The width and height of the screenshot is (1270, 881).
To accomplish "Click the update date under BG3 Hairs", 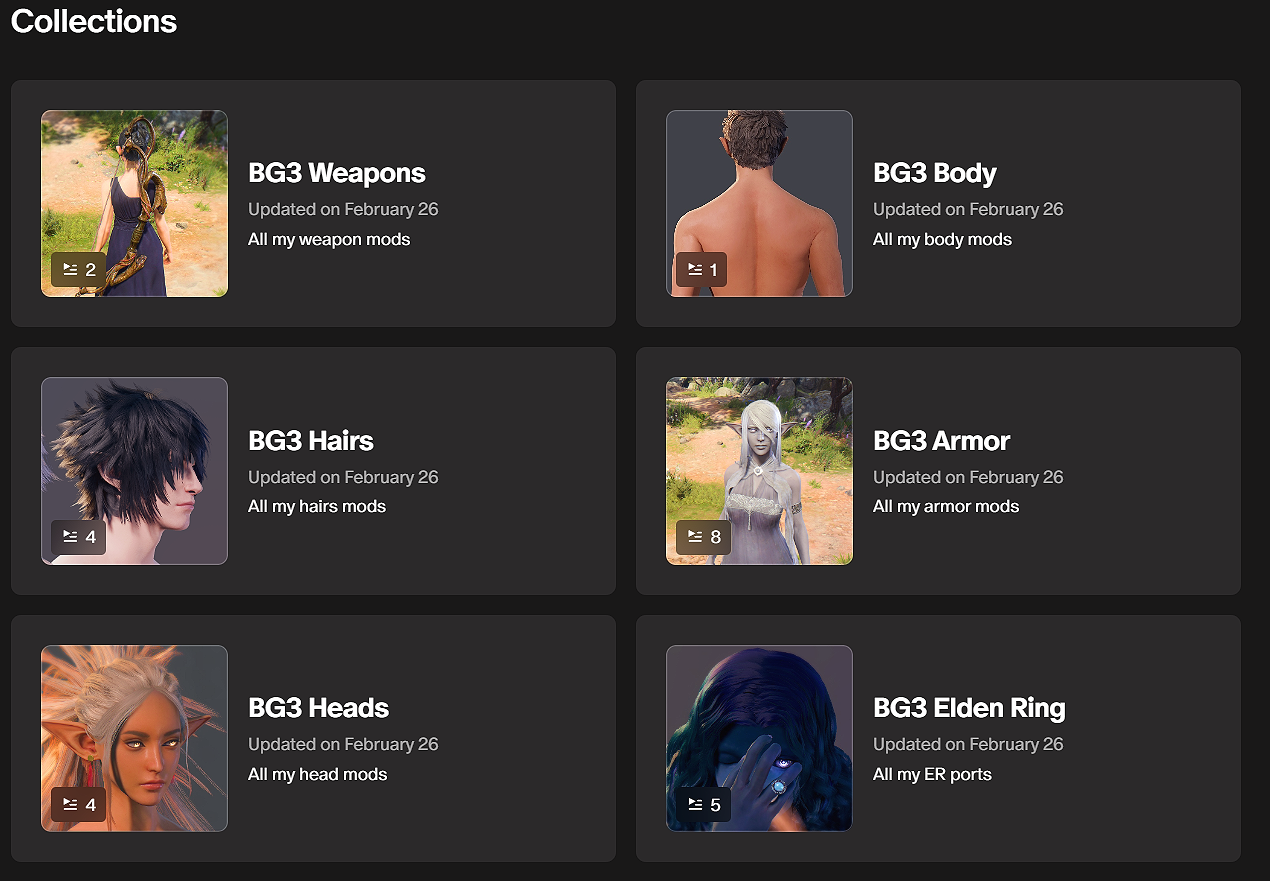I will point(343,477).
